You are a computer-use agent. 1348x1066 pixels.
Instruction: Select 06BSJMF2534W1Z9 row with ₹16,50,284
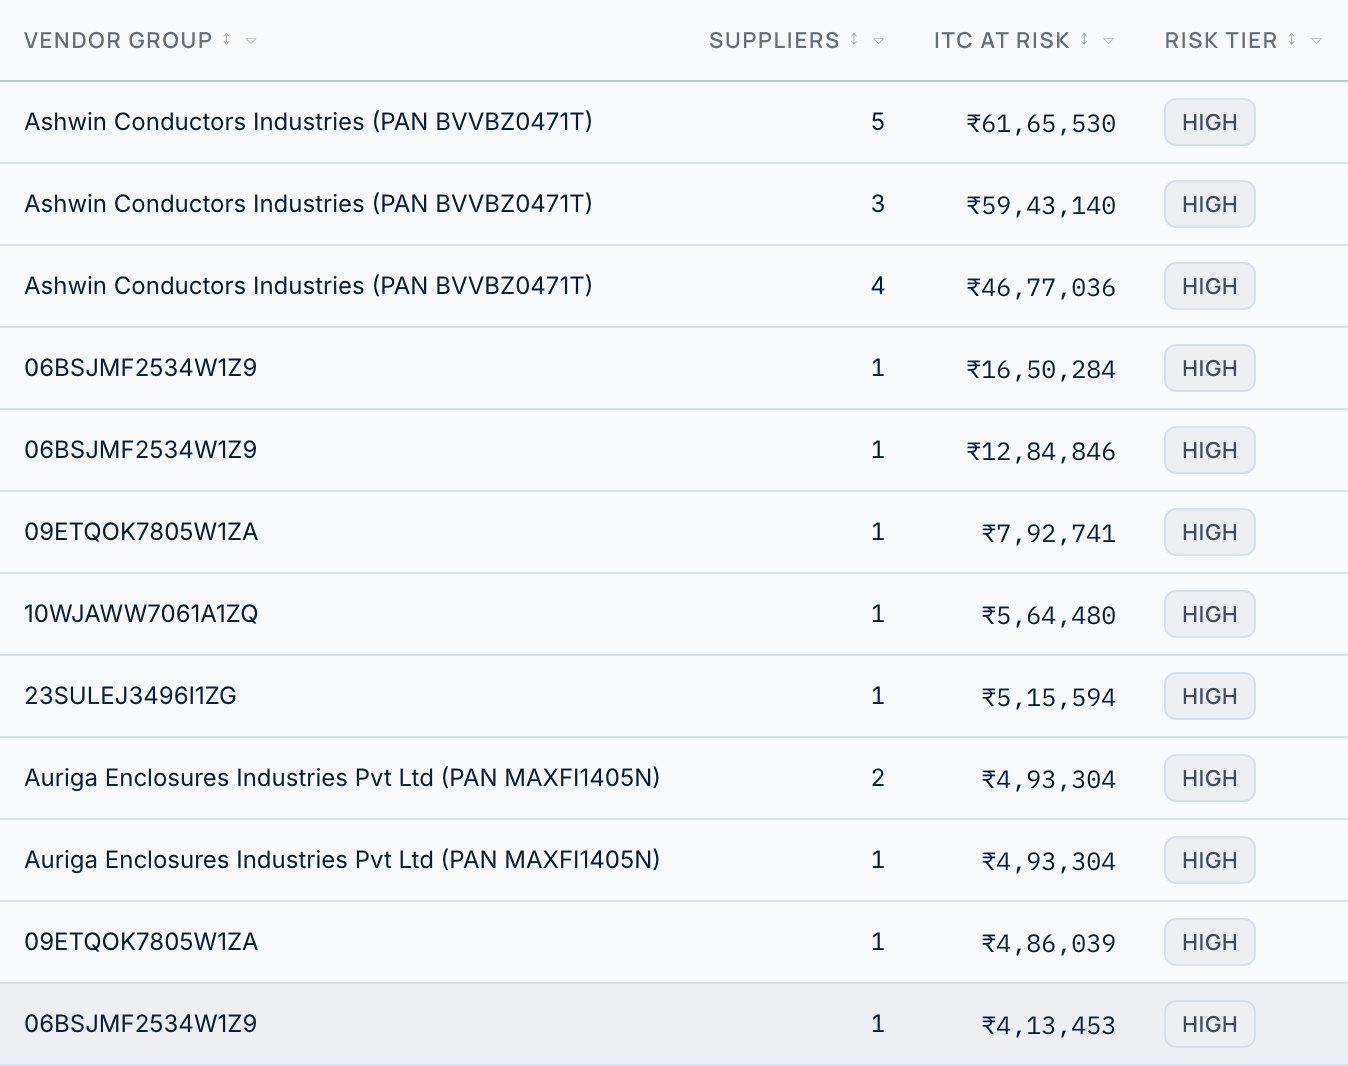pyautogui.click(x=674, y=368)
